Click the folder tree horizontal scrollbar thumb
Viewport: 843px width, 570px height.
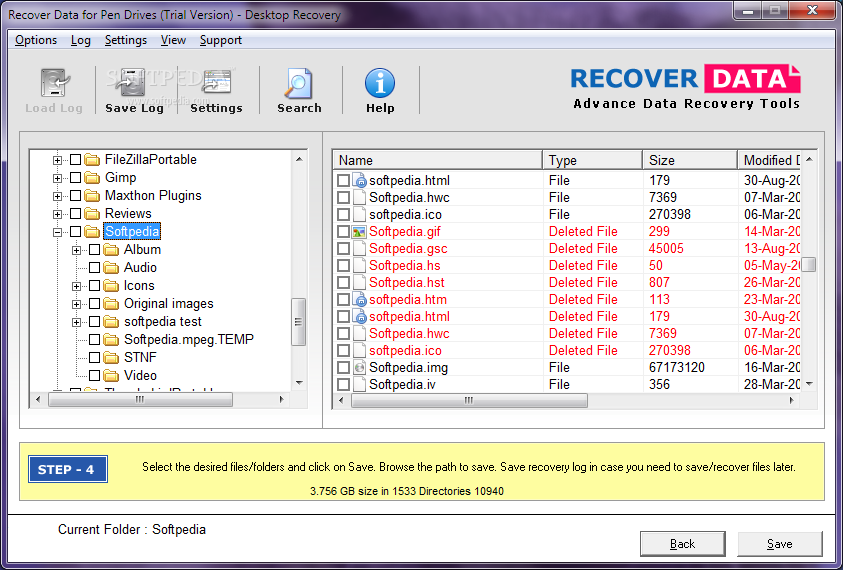pos(140,400)
